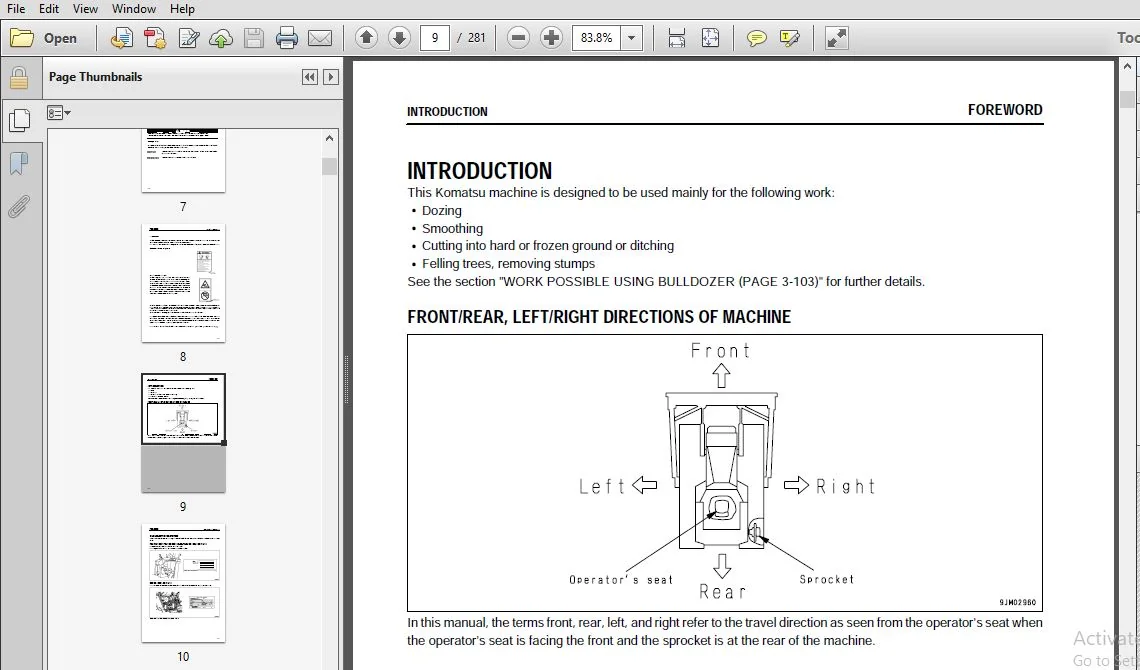
Task: Open the Window menu
Action: 134,9
